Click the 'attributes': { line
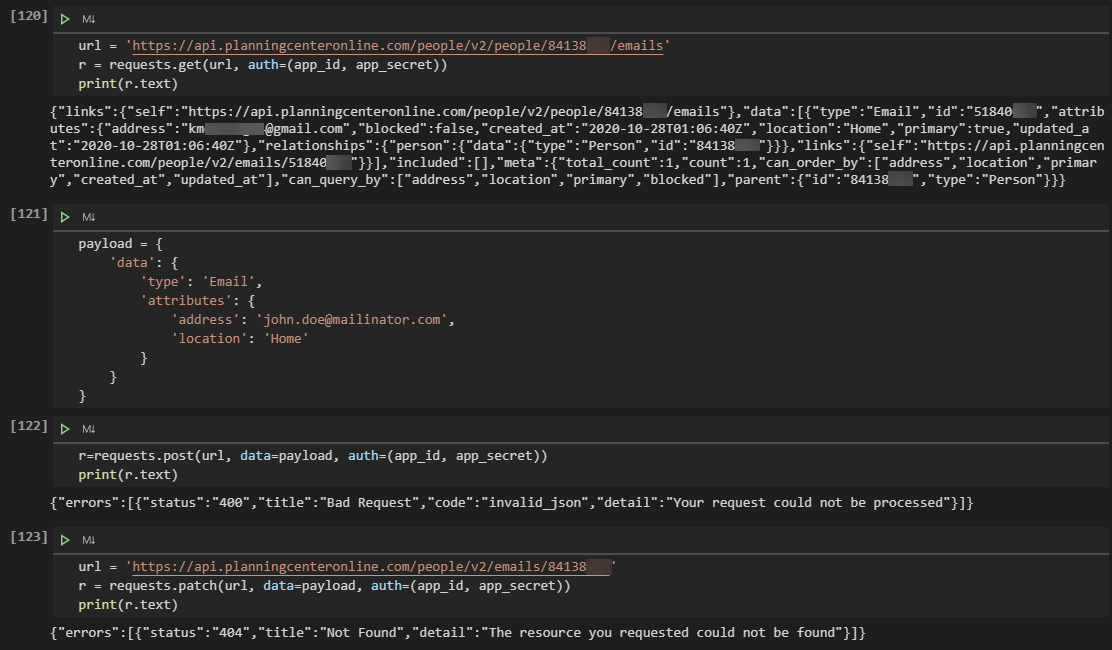Image resolution: width=1112 pixels, height=650 pixels. coord(198,301)
